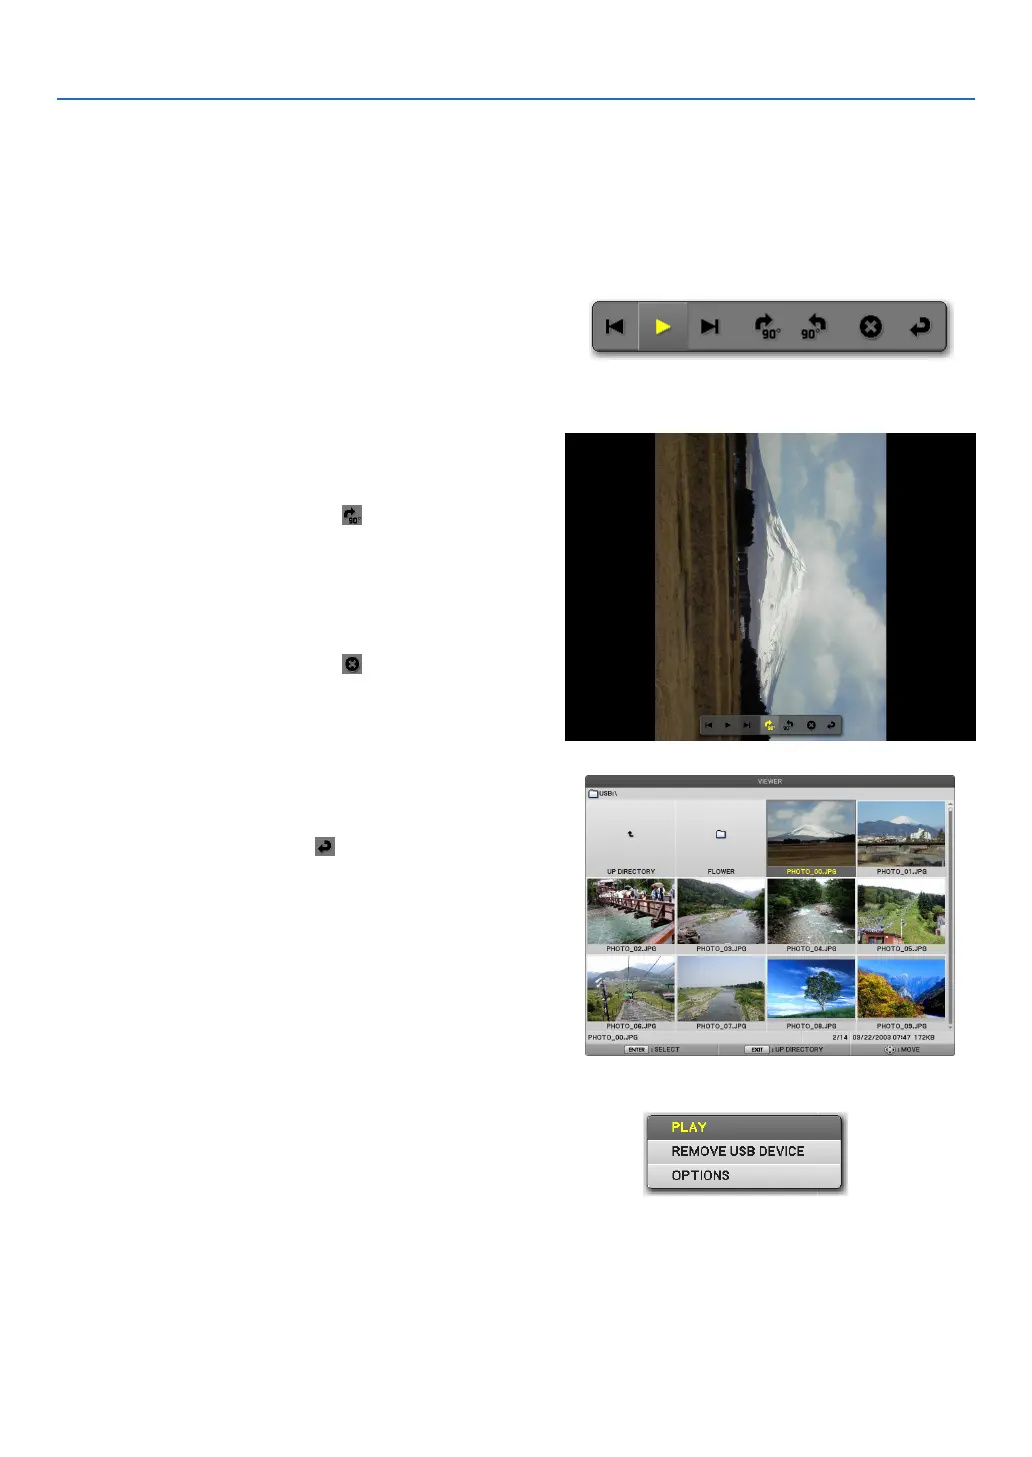Select the highlighted PHOTO_00.JPG thumbnail
The width and height of the screenshot is (1032, 1457).
point(811,838)
